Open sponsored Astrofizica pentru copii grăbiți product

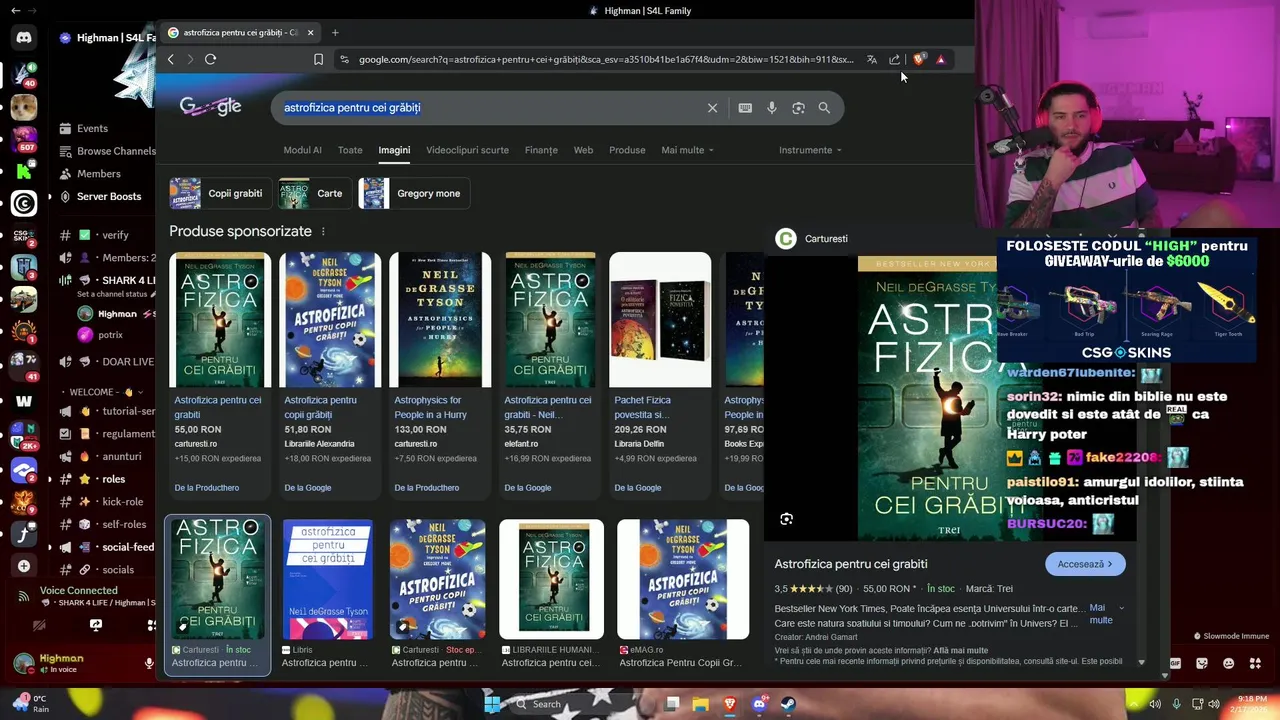[x=330, y=375]
